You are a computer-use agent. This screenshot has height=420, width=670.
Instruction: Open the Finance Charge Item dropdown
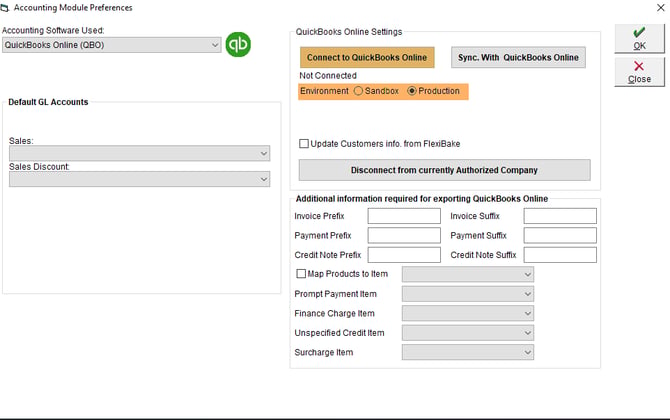tap(468, 313)
